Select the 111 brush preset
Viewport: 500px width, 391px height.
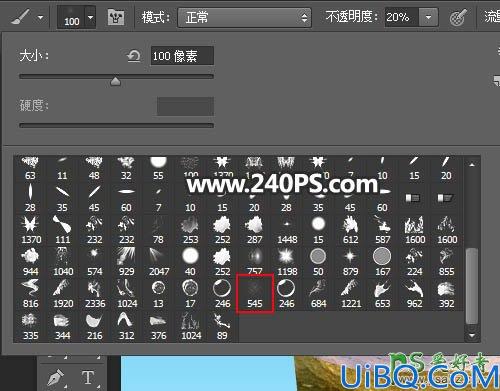(62, 230)
